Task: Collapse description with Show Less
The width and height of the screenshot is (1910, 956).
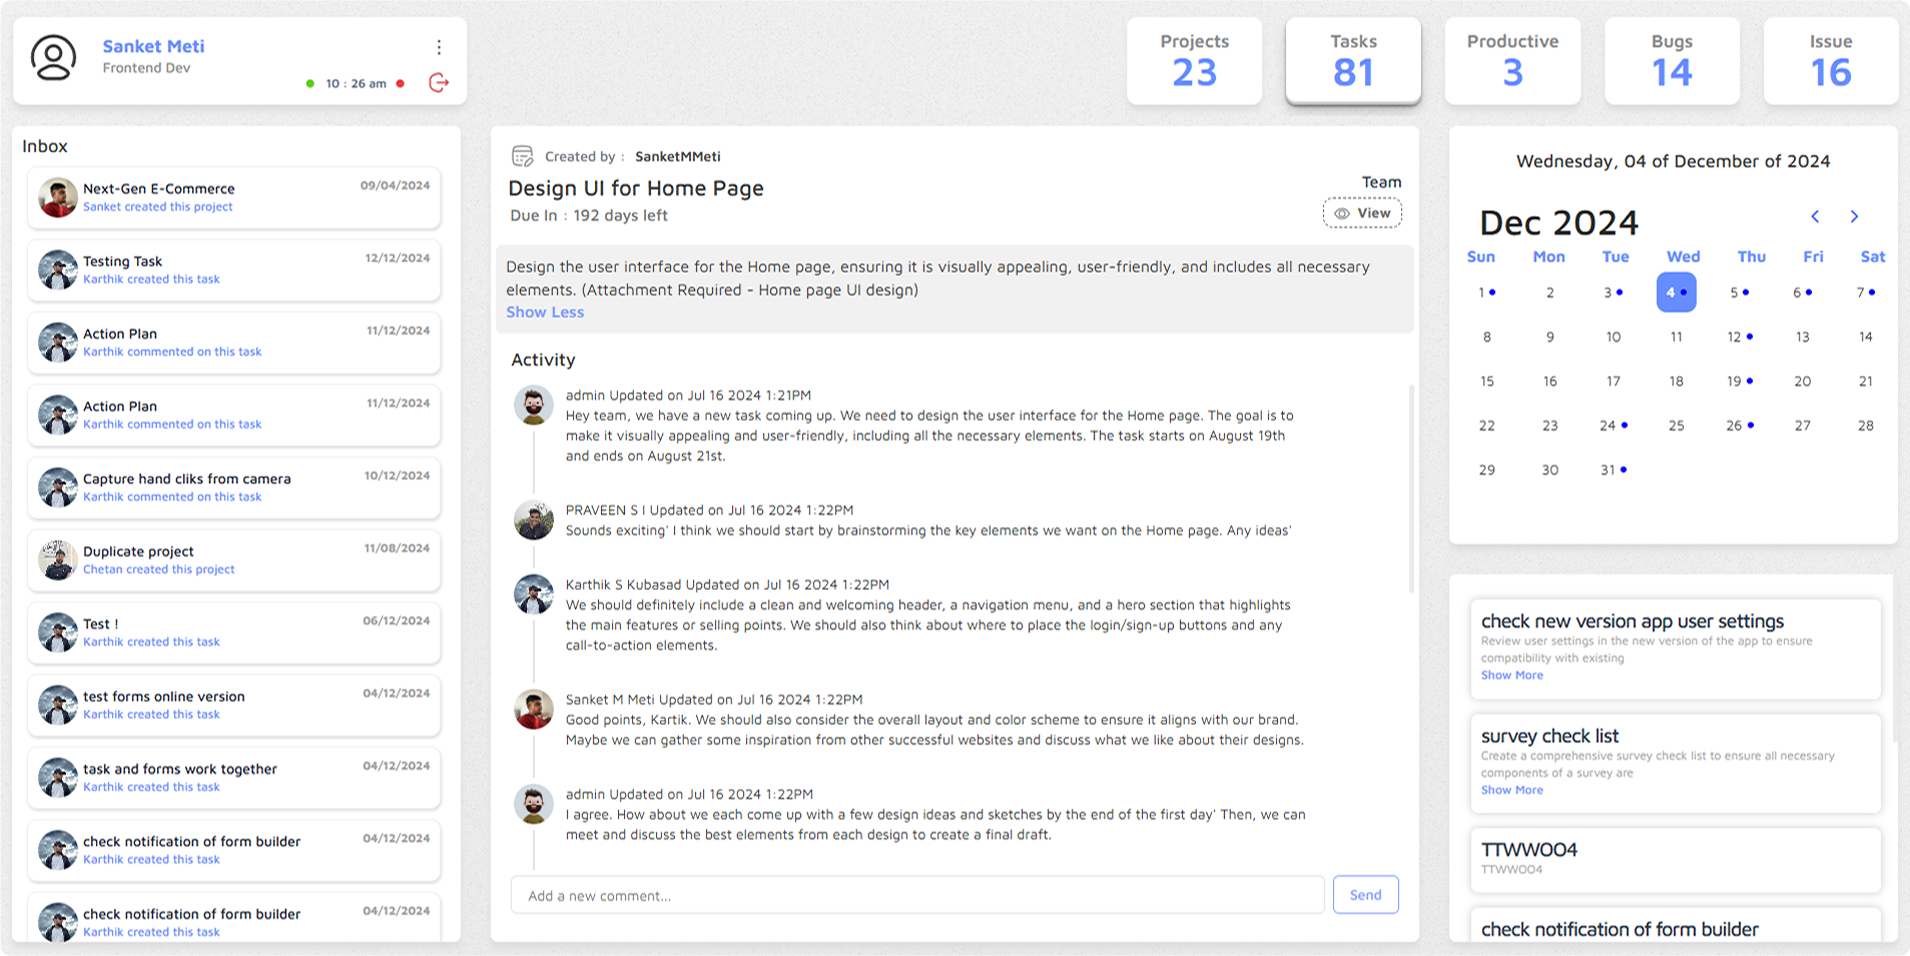Action: (x=545, y=312)
